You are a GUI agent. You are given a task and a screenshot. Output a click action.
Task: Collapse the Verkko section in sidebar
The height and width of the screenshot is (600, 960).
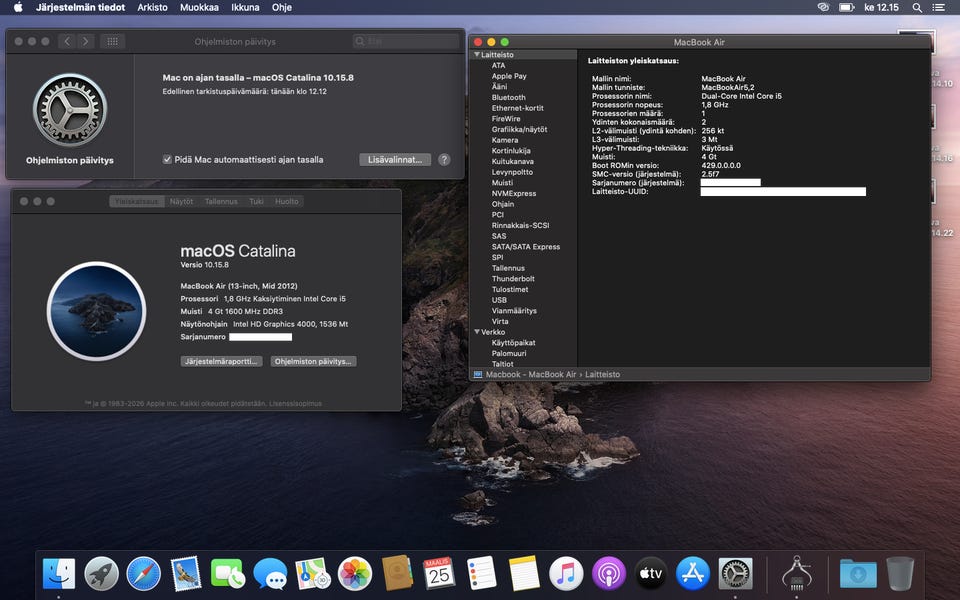(477, 332)
